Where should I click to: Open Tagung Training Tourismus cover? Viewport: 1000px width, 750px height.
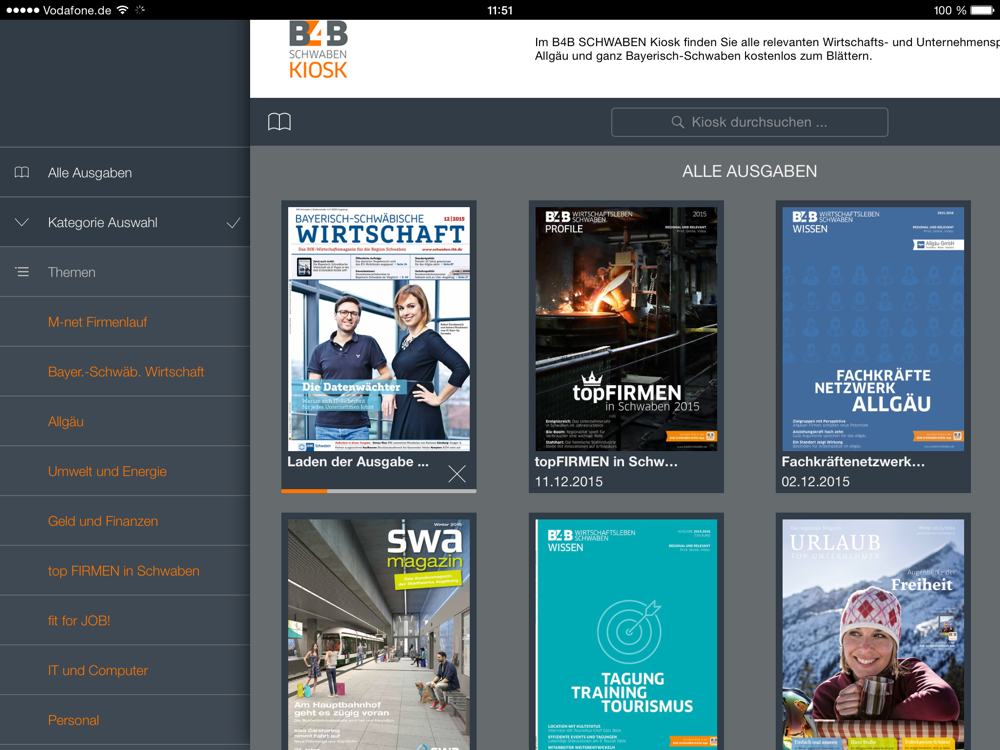626,634
